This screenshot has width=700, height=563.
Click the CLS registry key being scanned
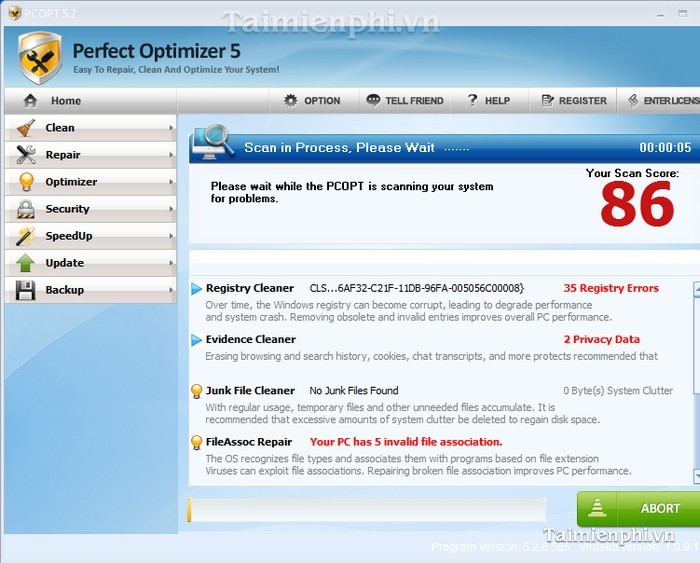[x=417, y=288]
